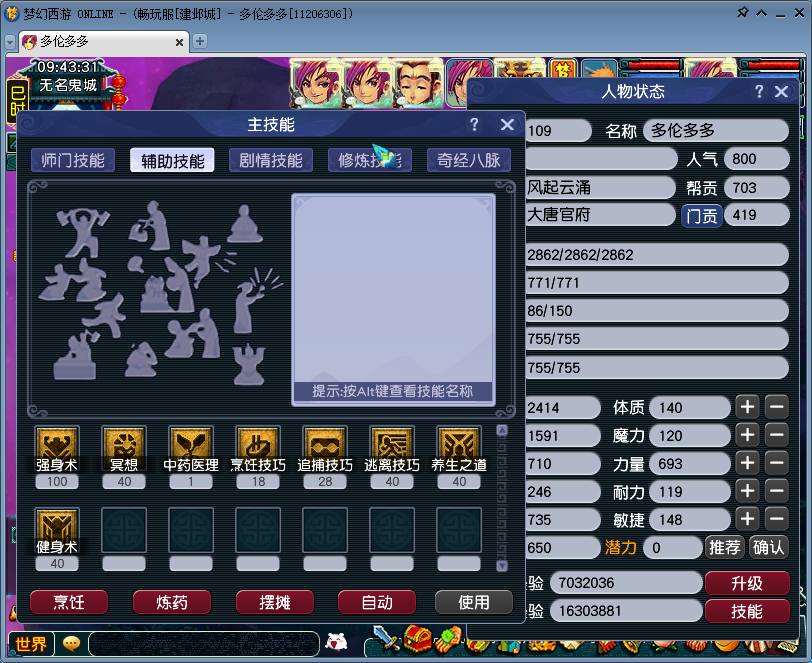
Task: Click the 炼药 button
Action: pos(171,602)
